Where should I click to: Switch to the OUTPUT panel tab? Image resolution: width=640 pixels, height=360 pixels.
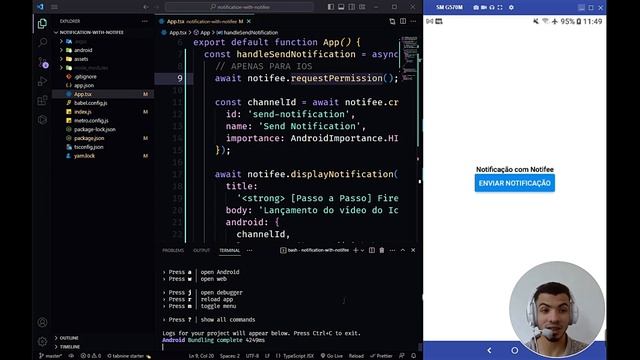point(201,250)
